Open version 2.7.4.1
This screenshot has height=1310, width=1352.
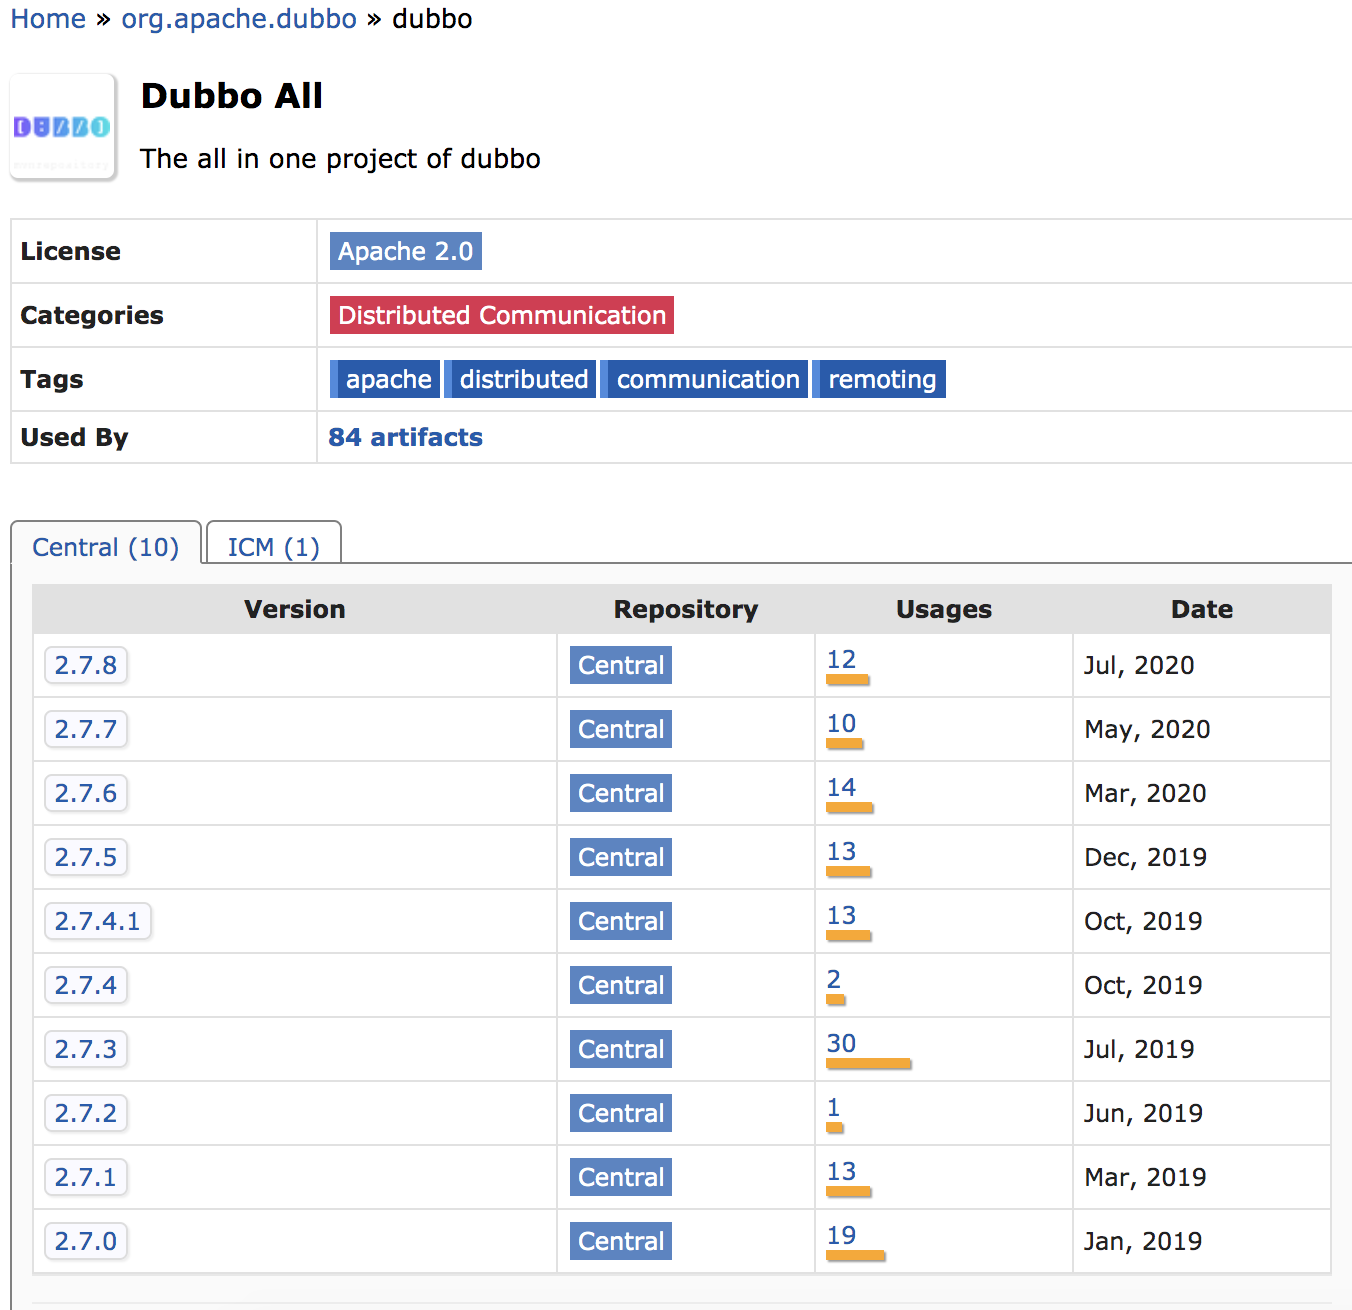[x=98, y=921]
